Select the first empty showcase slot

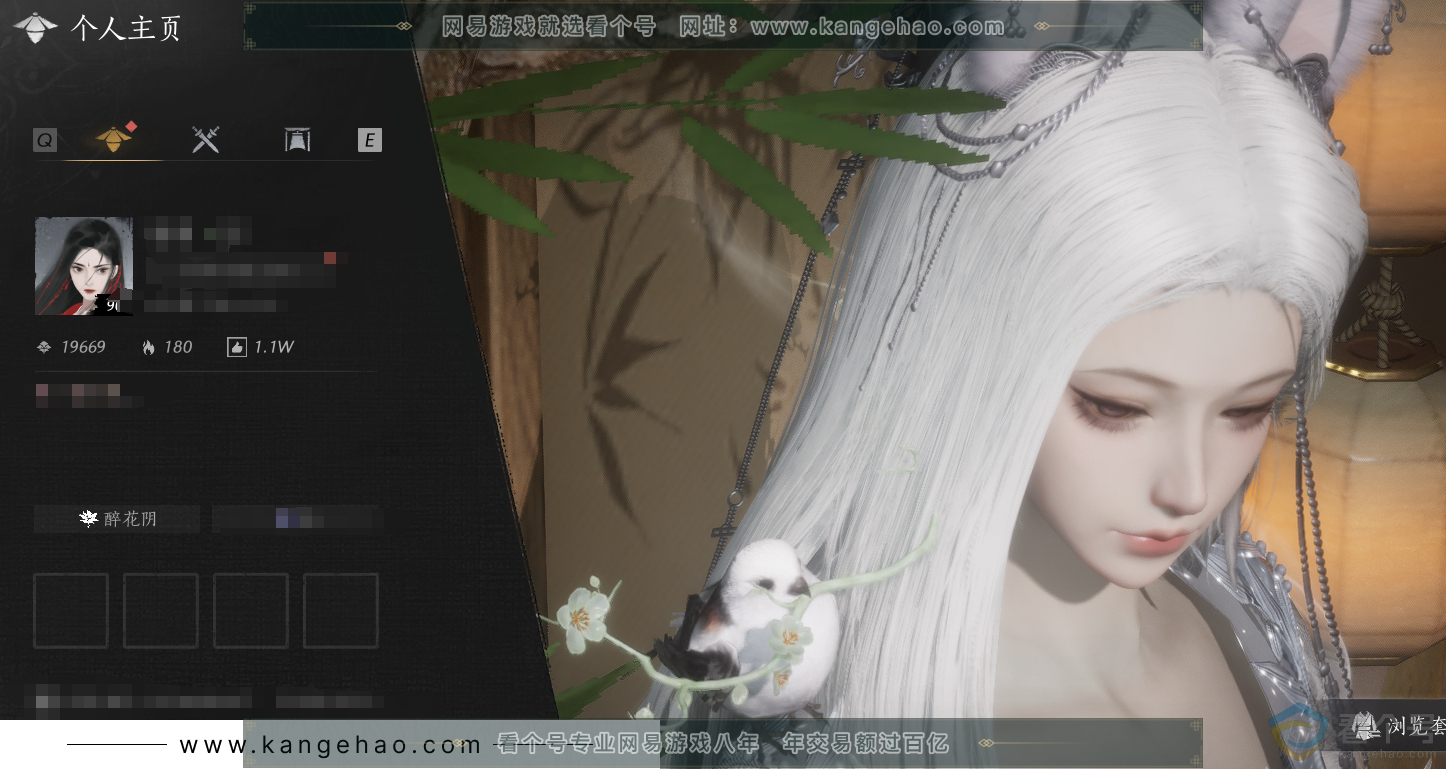coord(71,610)
